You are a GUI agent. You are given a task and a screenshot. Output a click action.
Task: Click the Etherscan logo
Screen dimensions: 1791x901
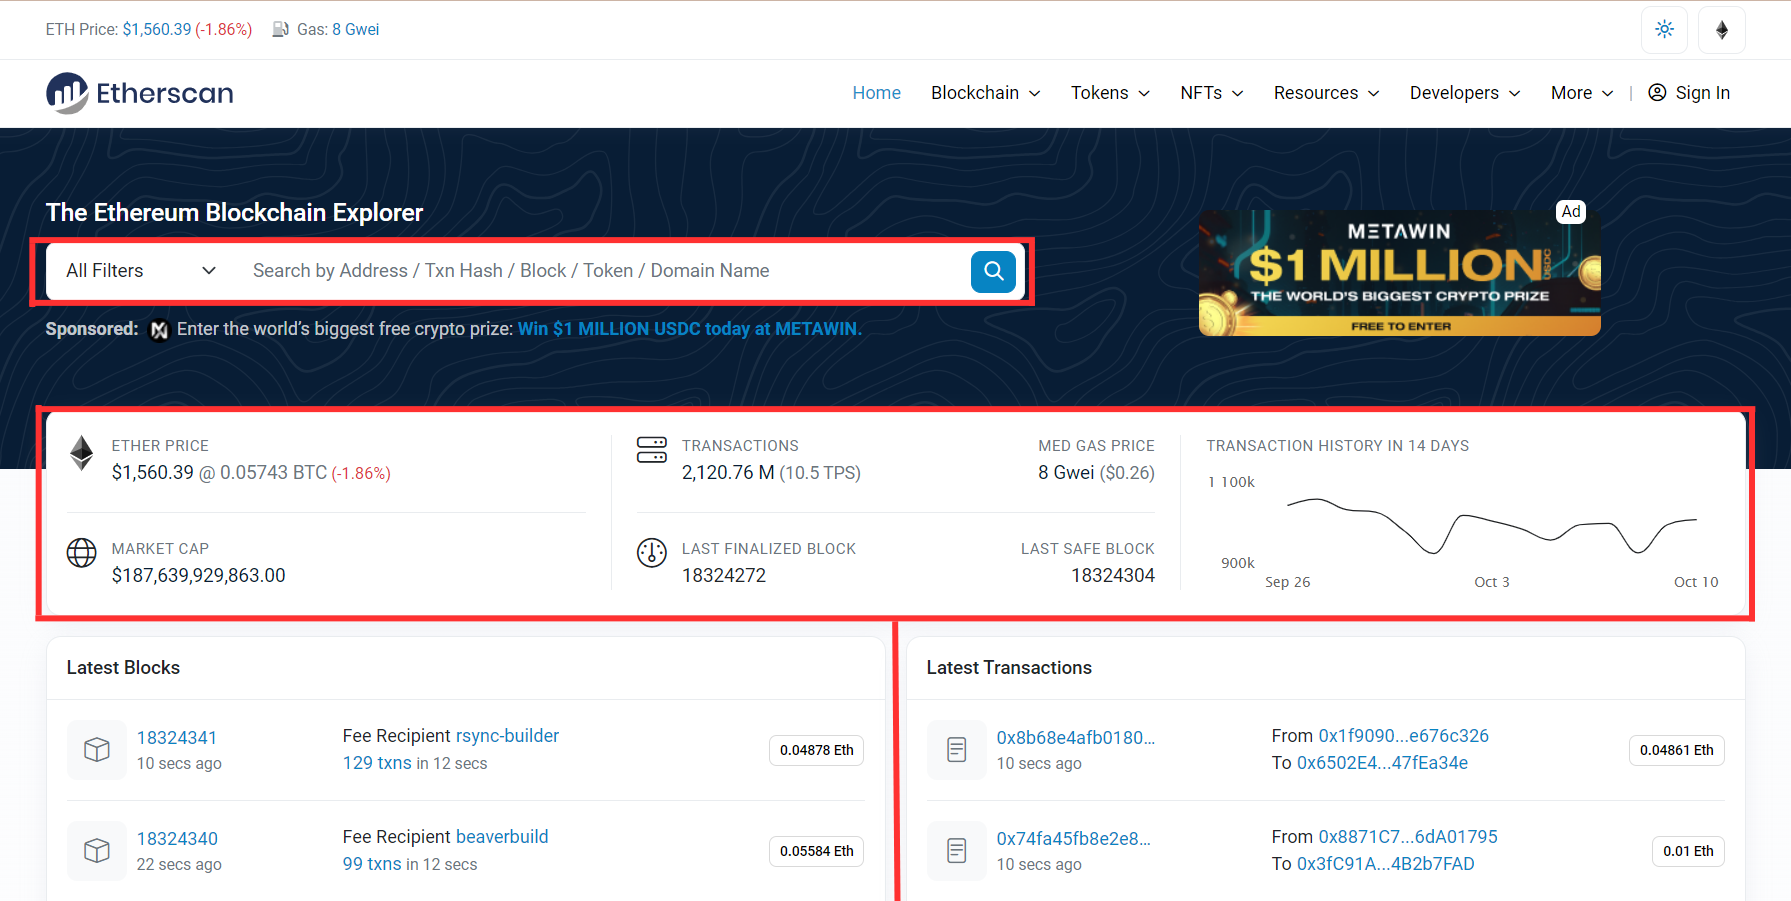pos(138,92)
